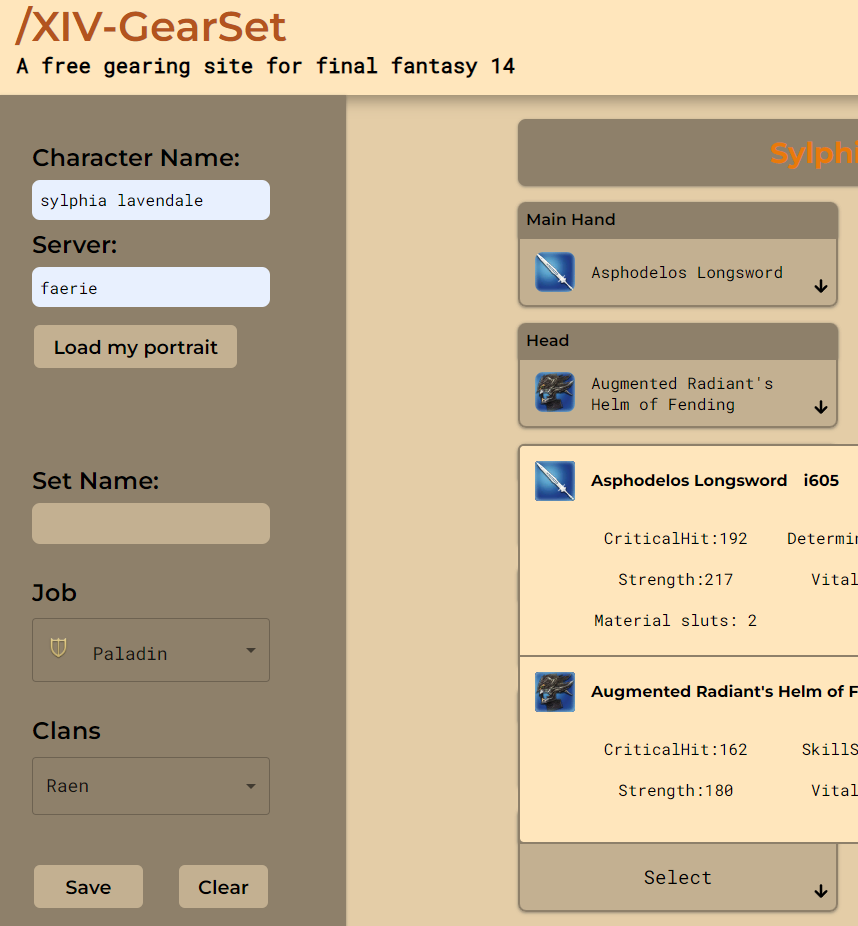Focus the Set Name input field
The image size is (858, 926).
(151, 523)
